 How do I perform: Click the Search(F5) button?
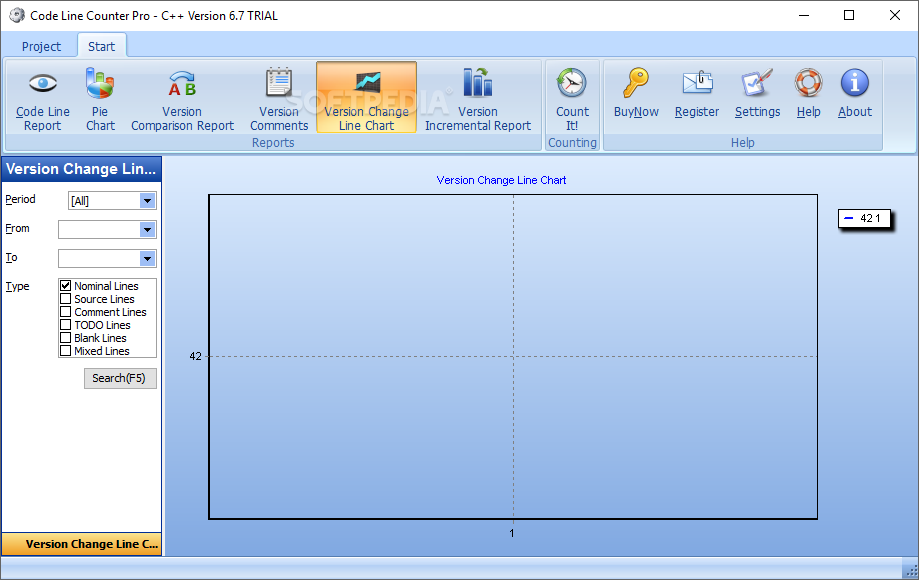[120, 378]
